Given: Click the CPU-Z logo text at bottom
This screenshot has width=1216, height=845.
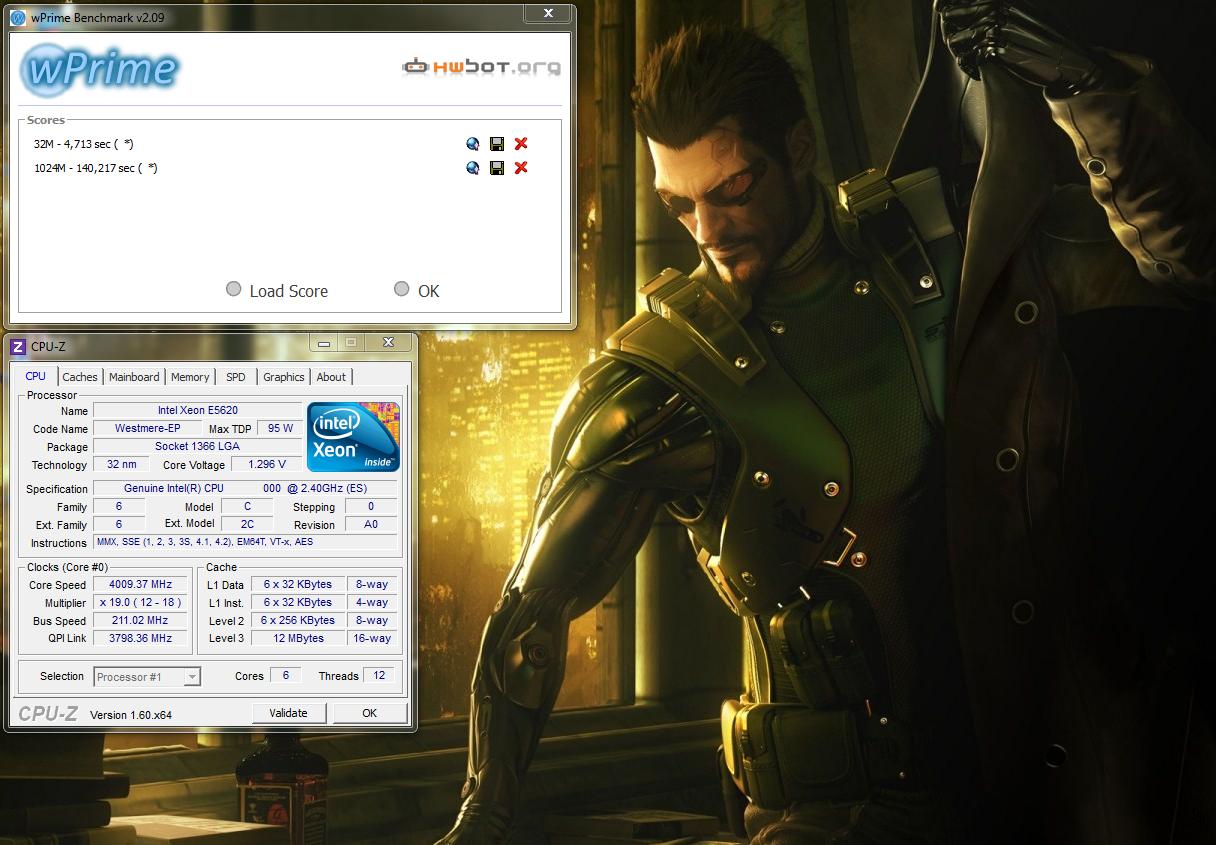Looking at the screenshot, I should point(48,714).
